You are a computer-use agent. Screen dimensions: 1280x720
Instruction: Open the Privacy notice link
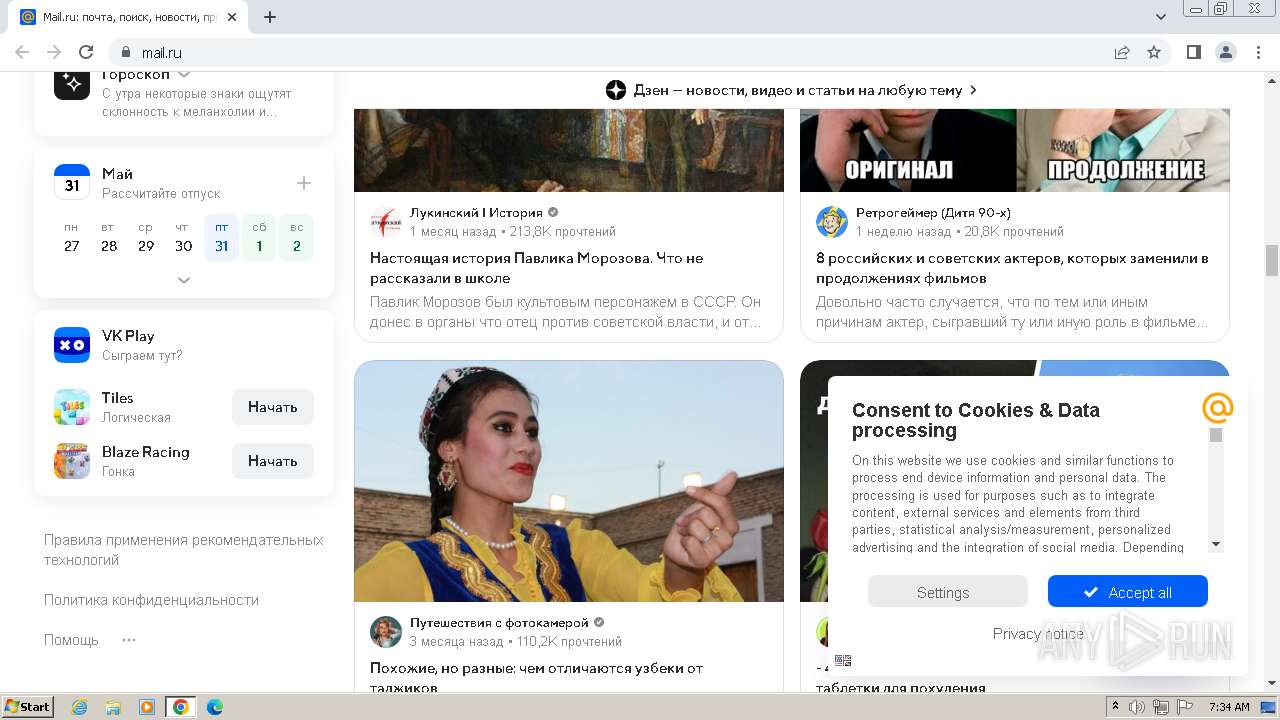click(1038, 633)
